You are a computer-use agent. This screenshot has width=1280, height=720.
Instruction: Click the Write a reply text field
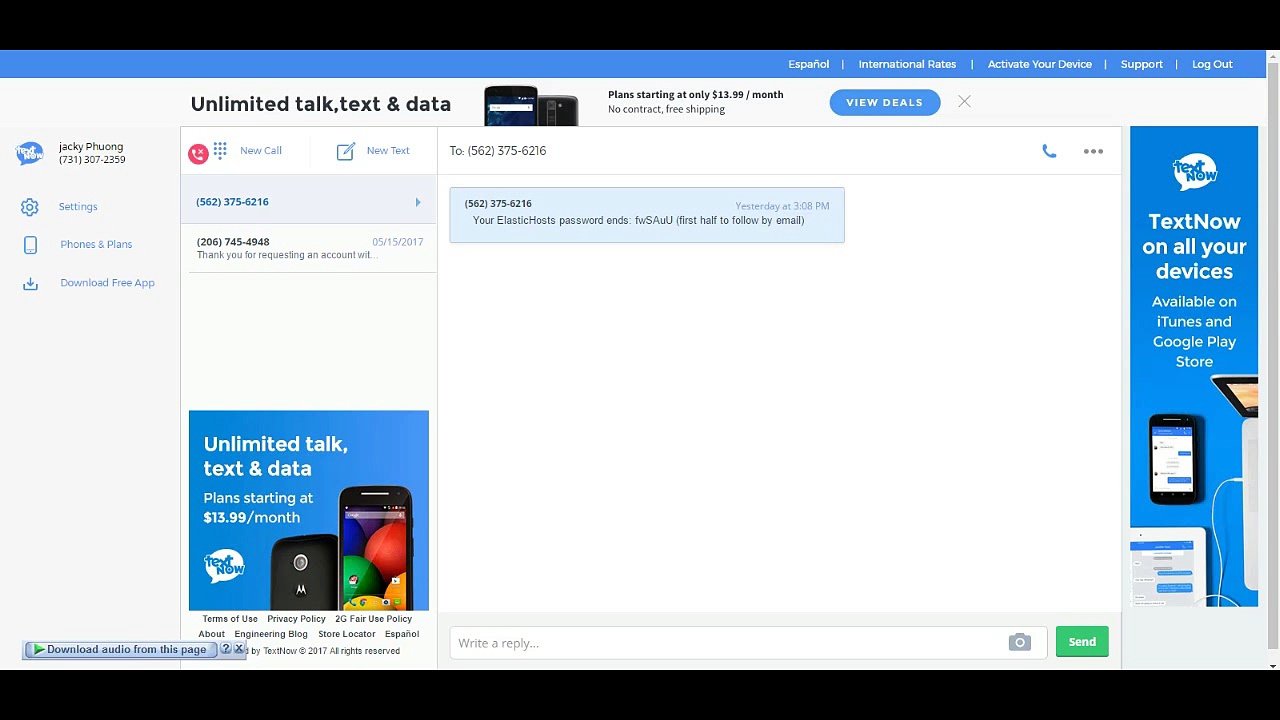(x=728, y=643)
